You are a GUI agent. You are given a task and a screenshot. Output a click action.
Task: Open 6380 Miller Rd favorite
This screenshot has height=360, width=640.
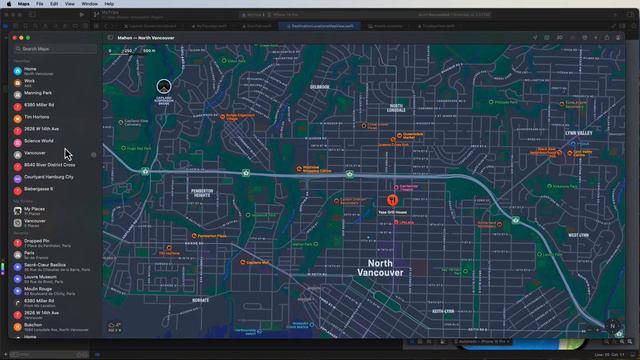click(x=55, y=107)
